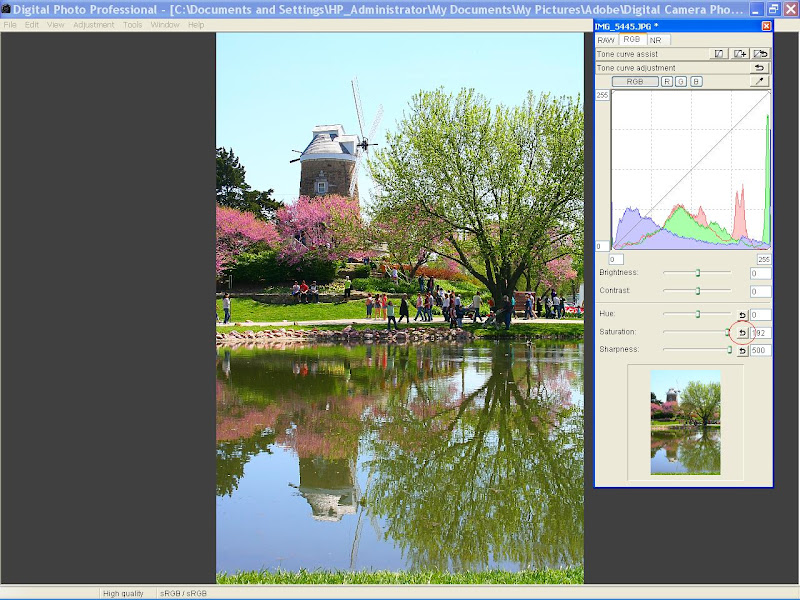Reset the Hue slider to default
Image resolution: width=800 pixels, height=600 pixels.
pos(742,315)
